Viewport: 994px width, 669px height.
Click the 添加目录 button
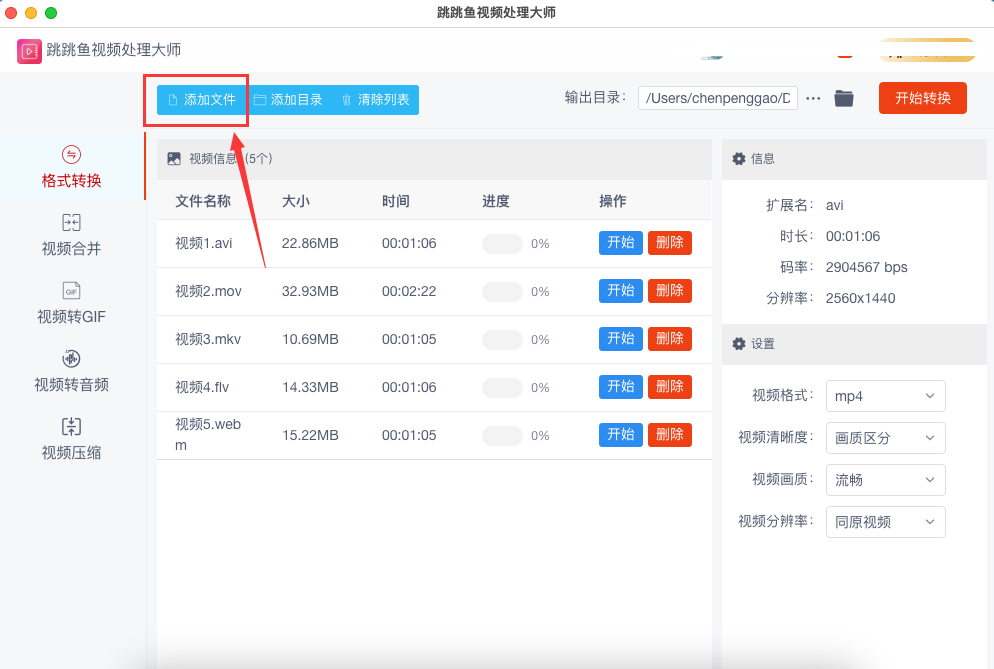point(288,100)
